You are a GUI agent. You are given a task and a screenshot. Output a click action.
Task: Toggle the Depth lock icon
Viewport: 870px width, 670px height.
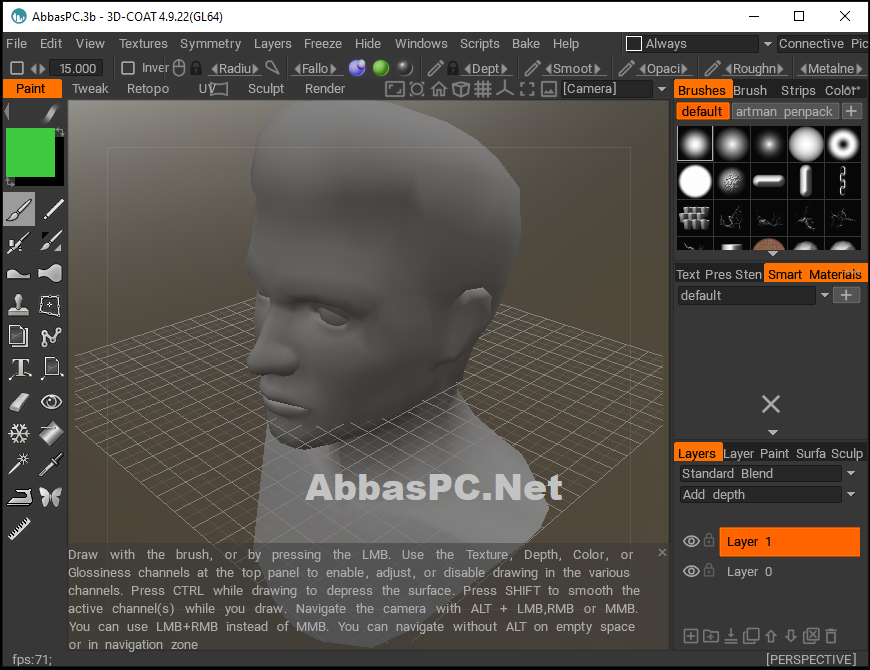tap(453, 68)
